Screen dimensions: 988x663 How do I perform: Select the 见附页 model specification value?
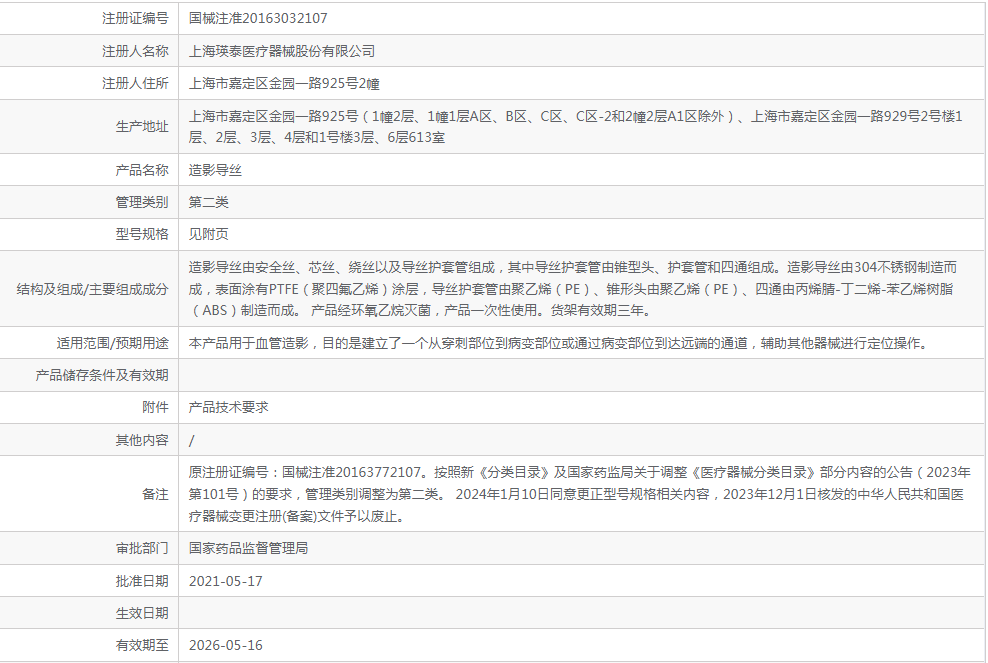pyautogui.click(x=209, y=234)
